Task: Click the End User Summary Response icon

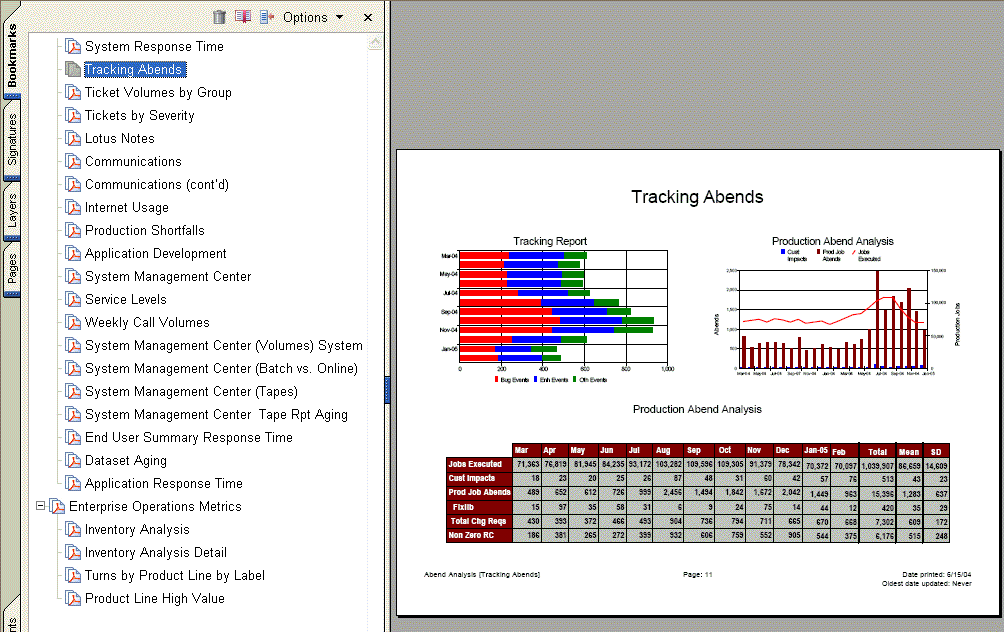Action: point(73,437)
